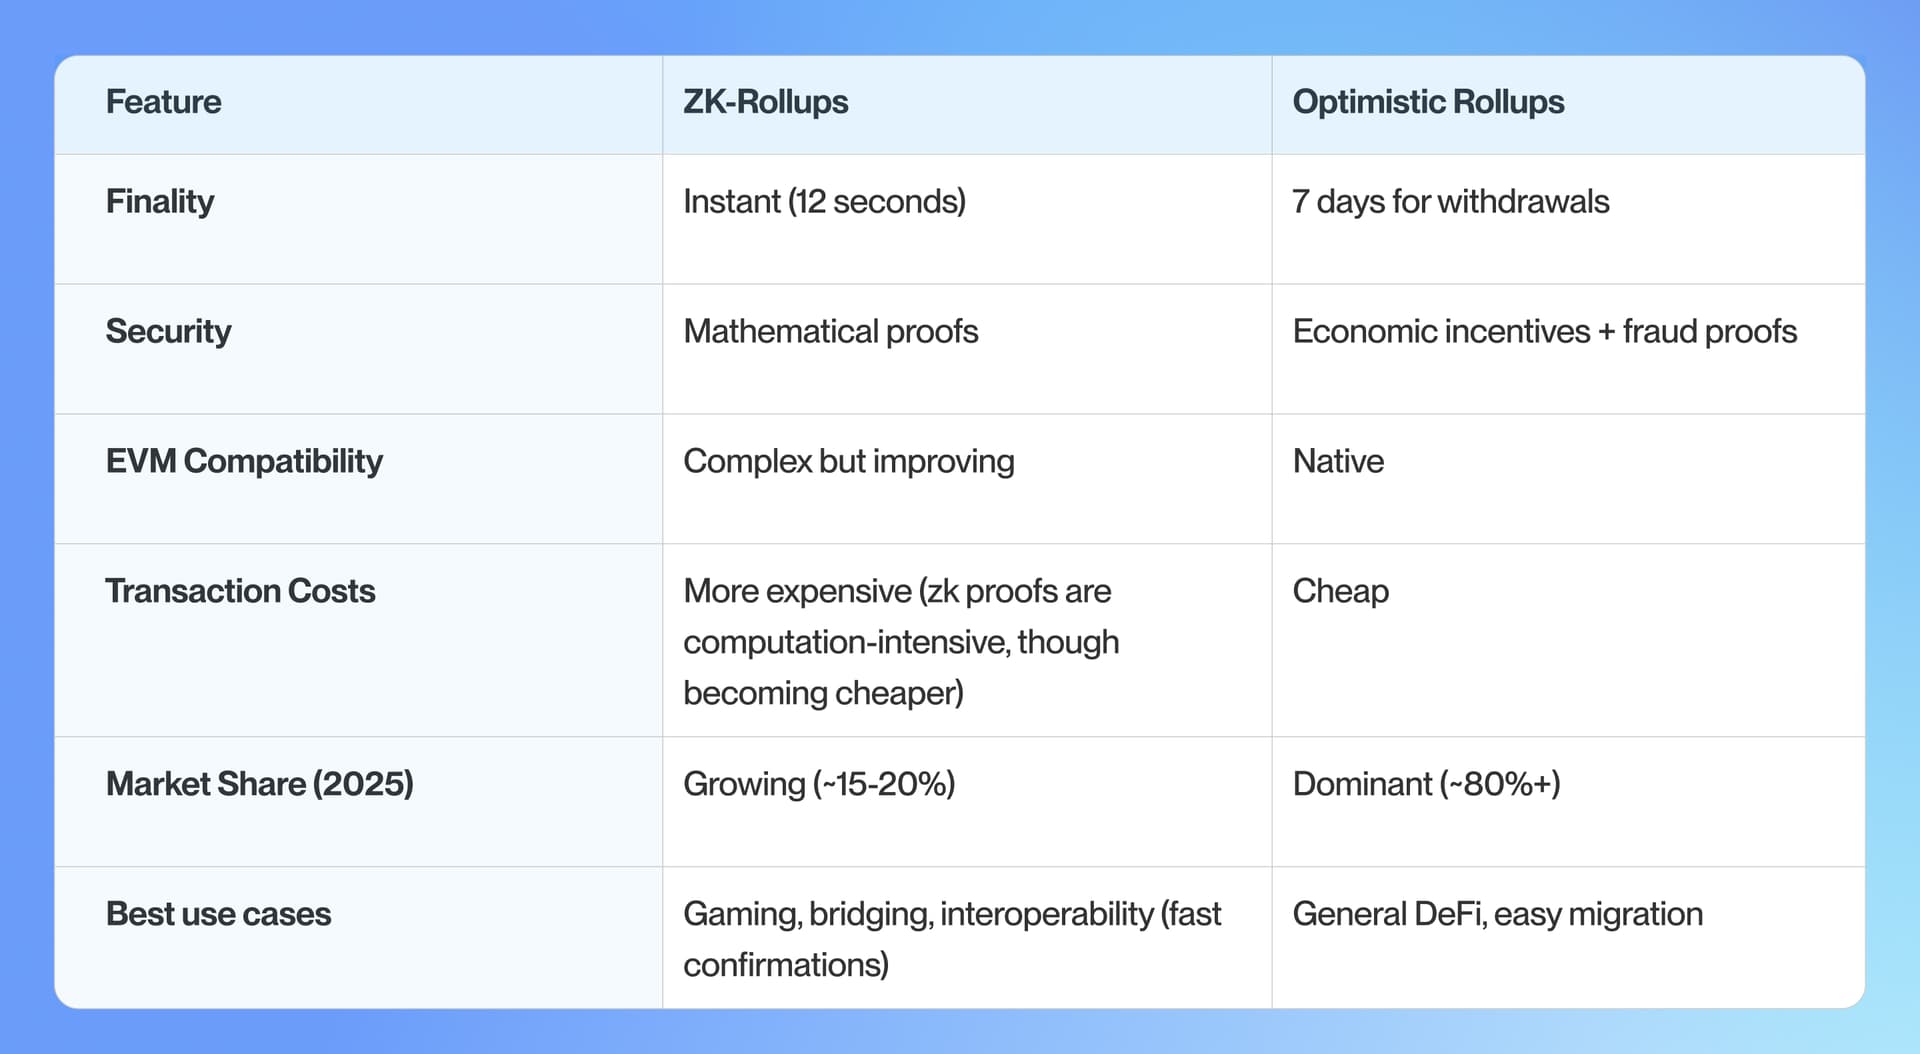Click the "Native" cell

tap(1338, 462)
